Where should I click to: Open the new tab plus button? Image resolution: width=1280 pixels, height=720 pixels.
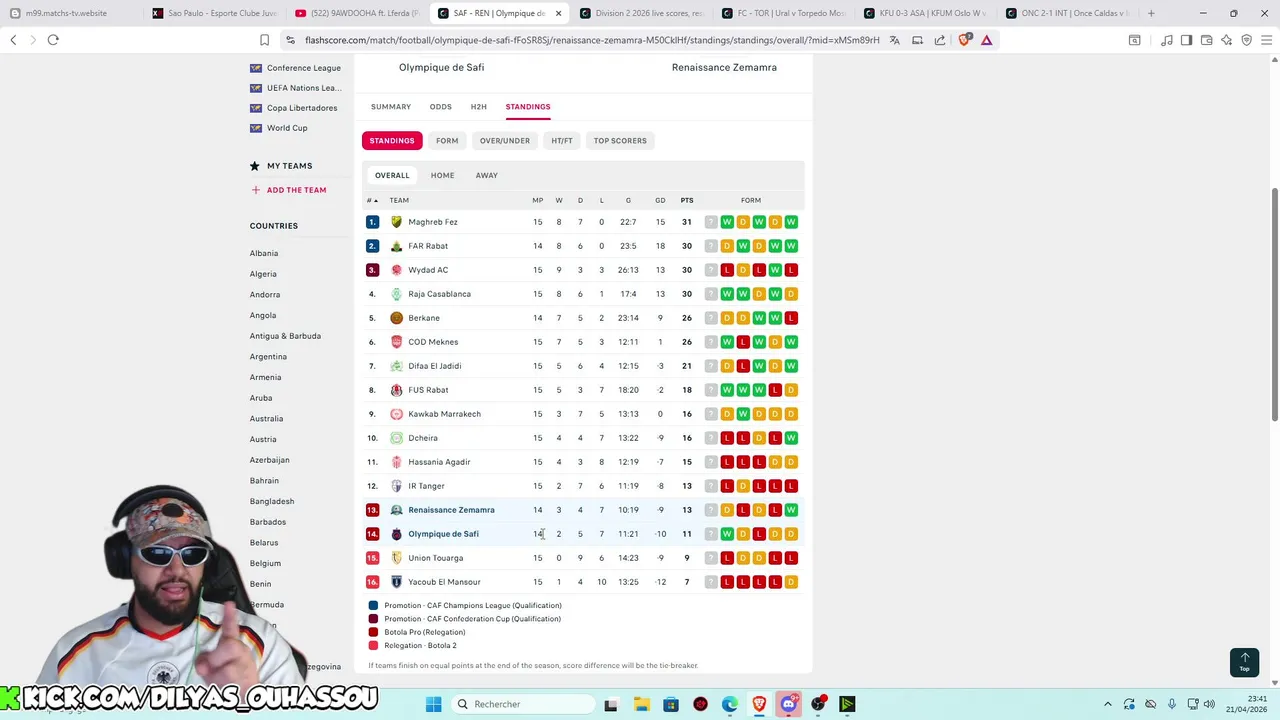click(1151, 13)
